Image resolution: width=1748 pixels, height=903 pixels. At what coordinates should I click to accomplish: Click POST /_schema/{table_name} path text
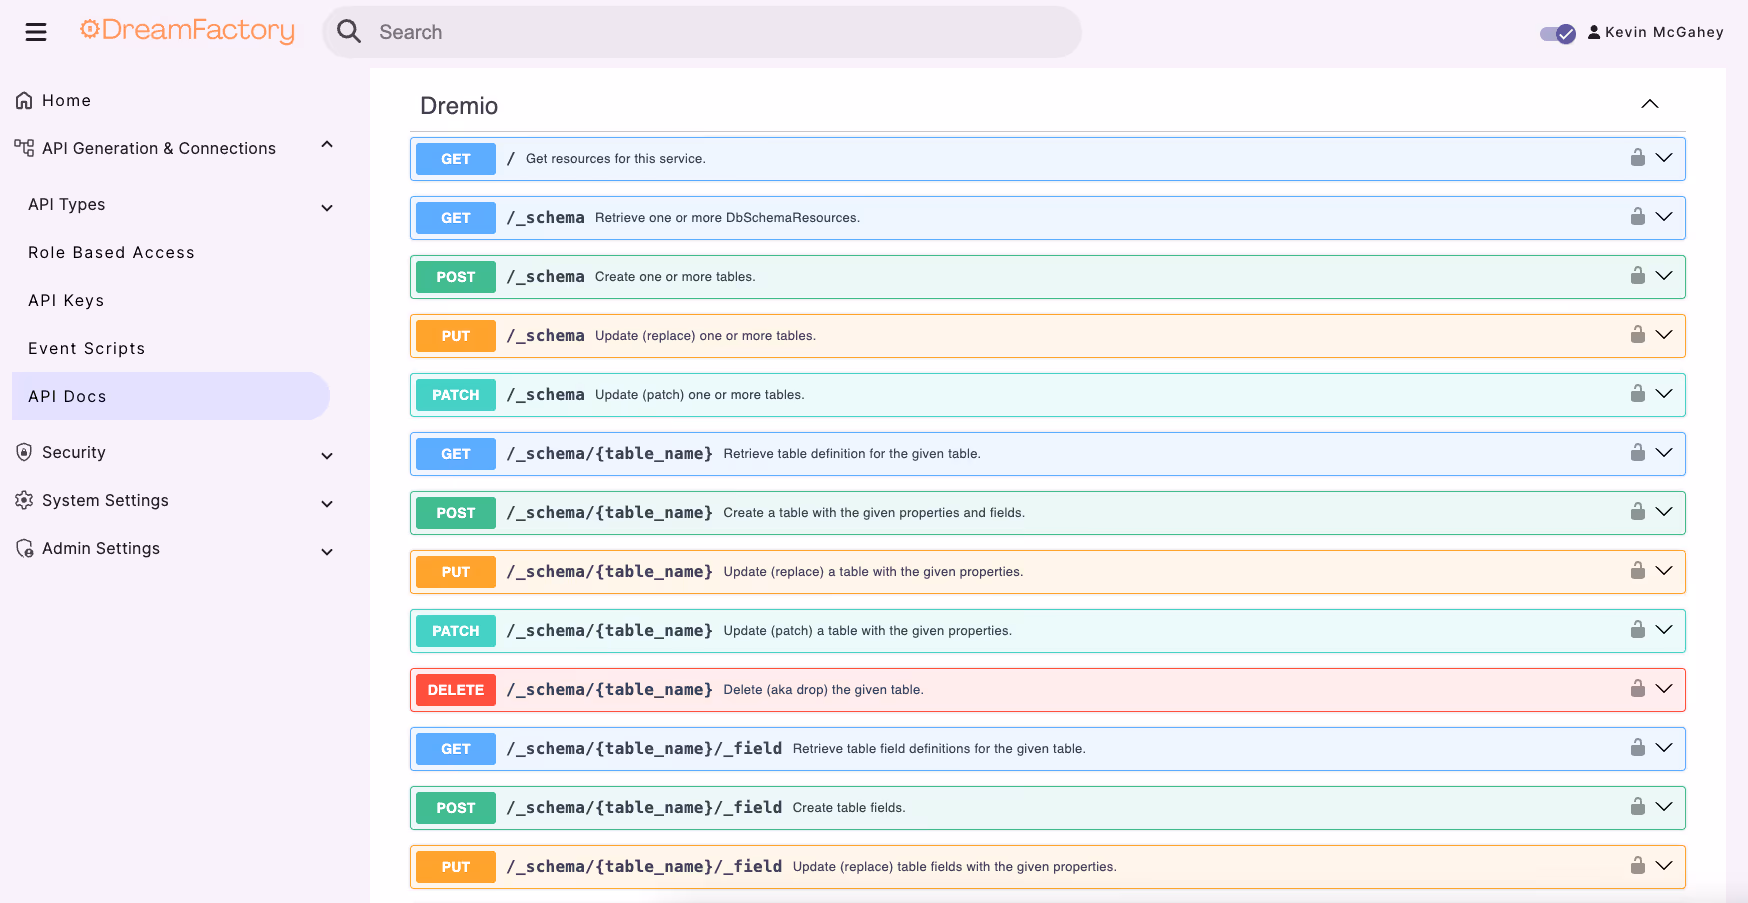[x=609, y=512]
